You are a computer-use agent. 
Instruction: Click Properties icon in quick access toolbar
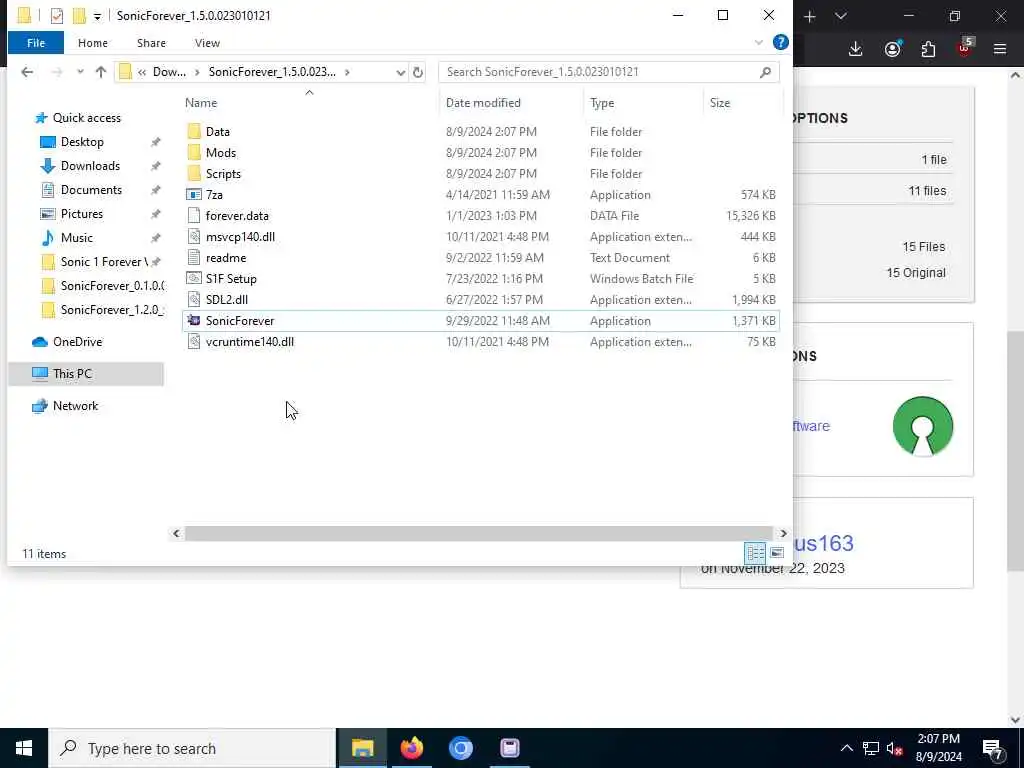pyautogui.click(x=57, y=16)
